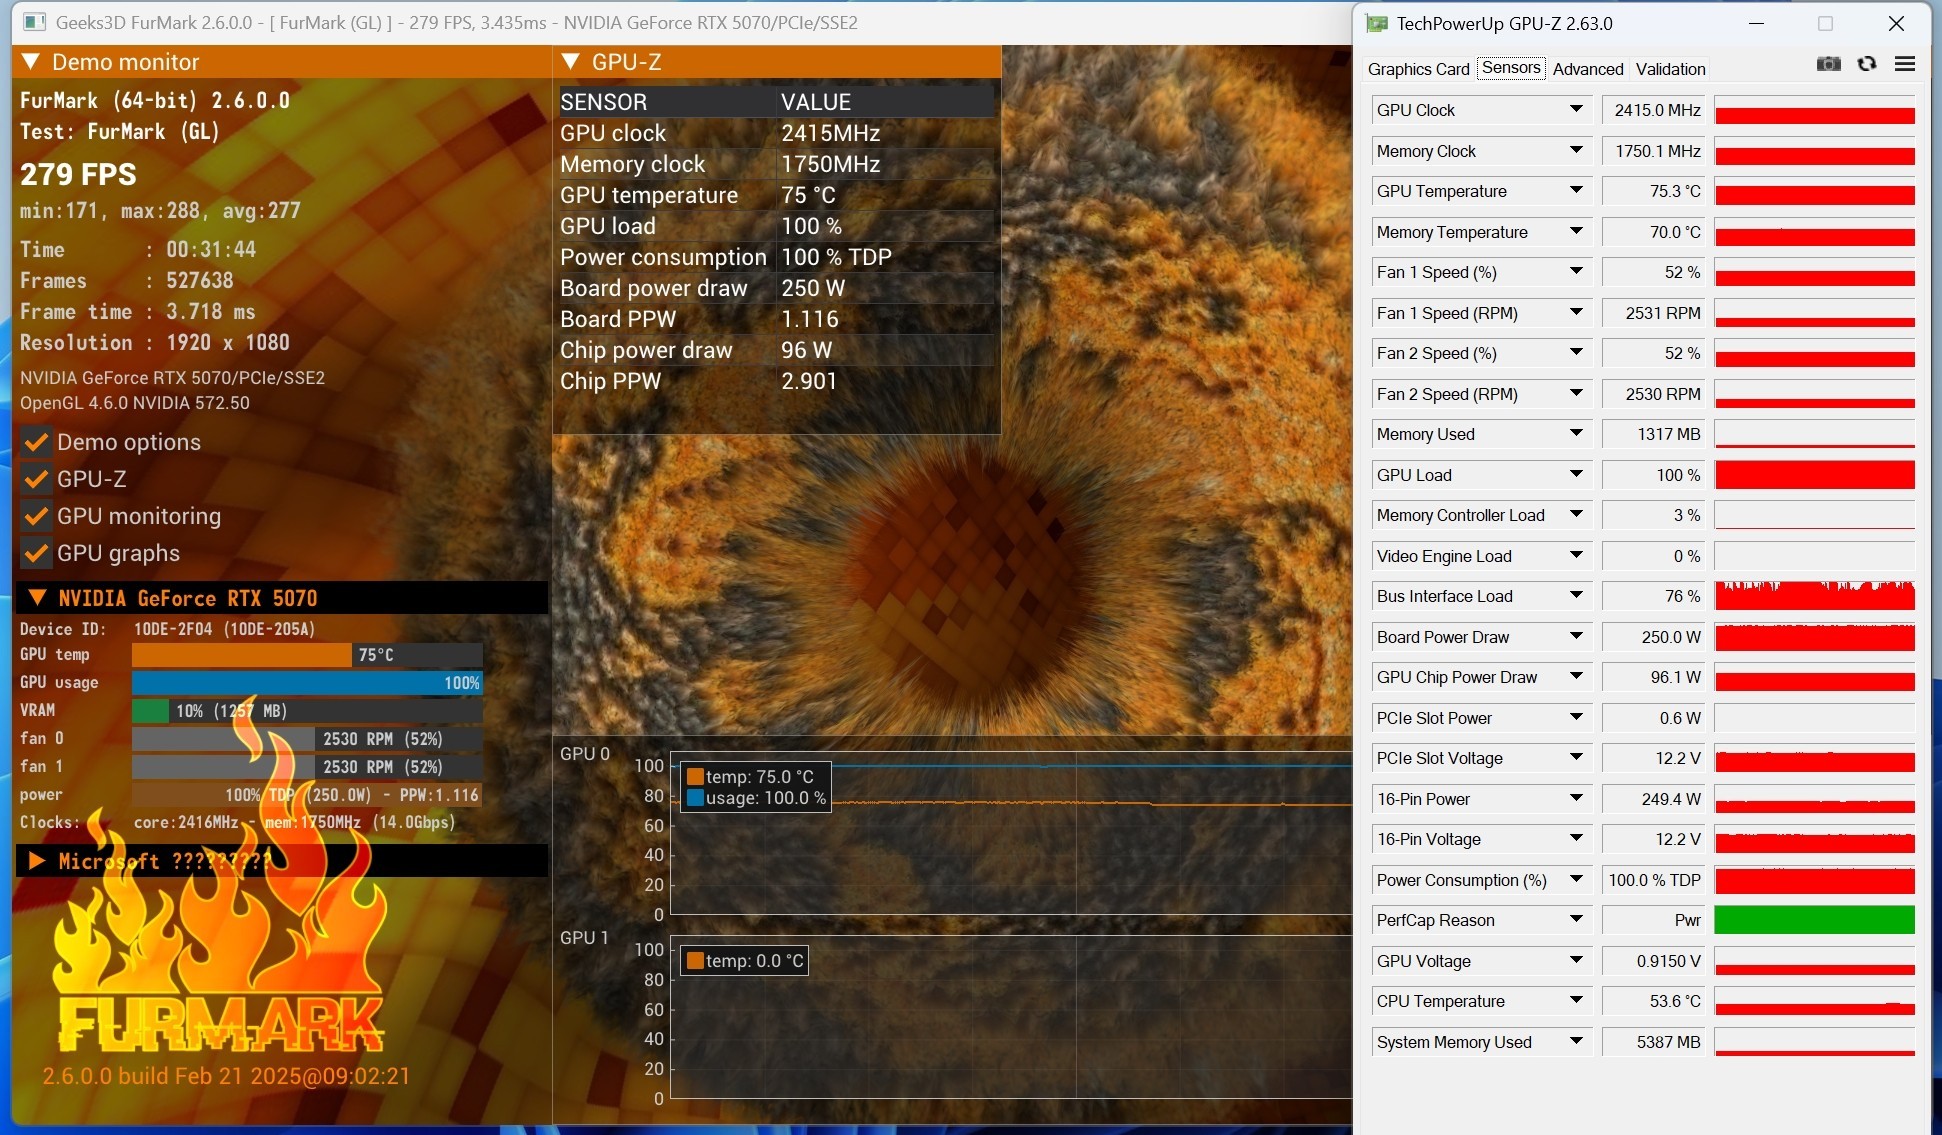Toggle GPU-Z checkbox in FurMark sidebar
The image size is (1942, 1135).
point(36,477)
